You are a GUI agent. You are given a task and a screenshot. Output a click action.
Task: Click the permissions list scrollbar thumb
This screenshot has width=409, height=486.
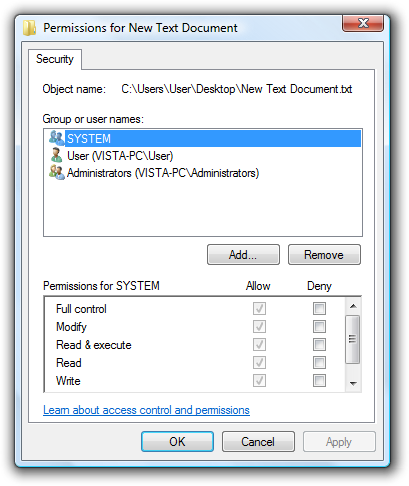[353, 339]
